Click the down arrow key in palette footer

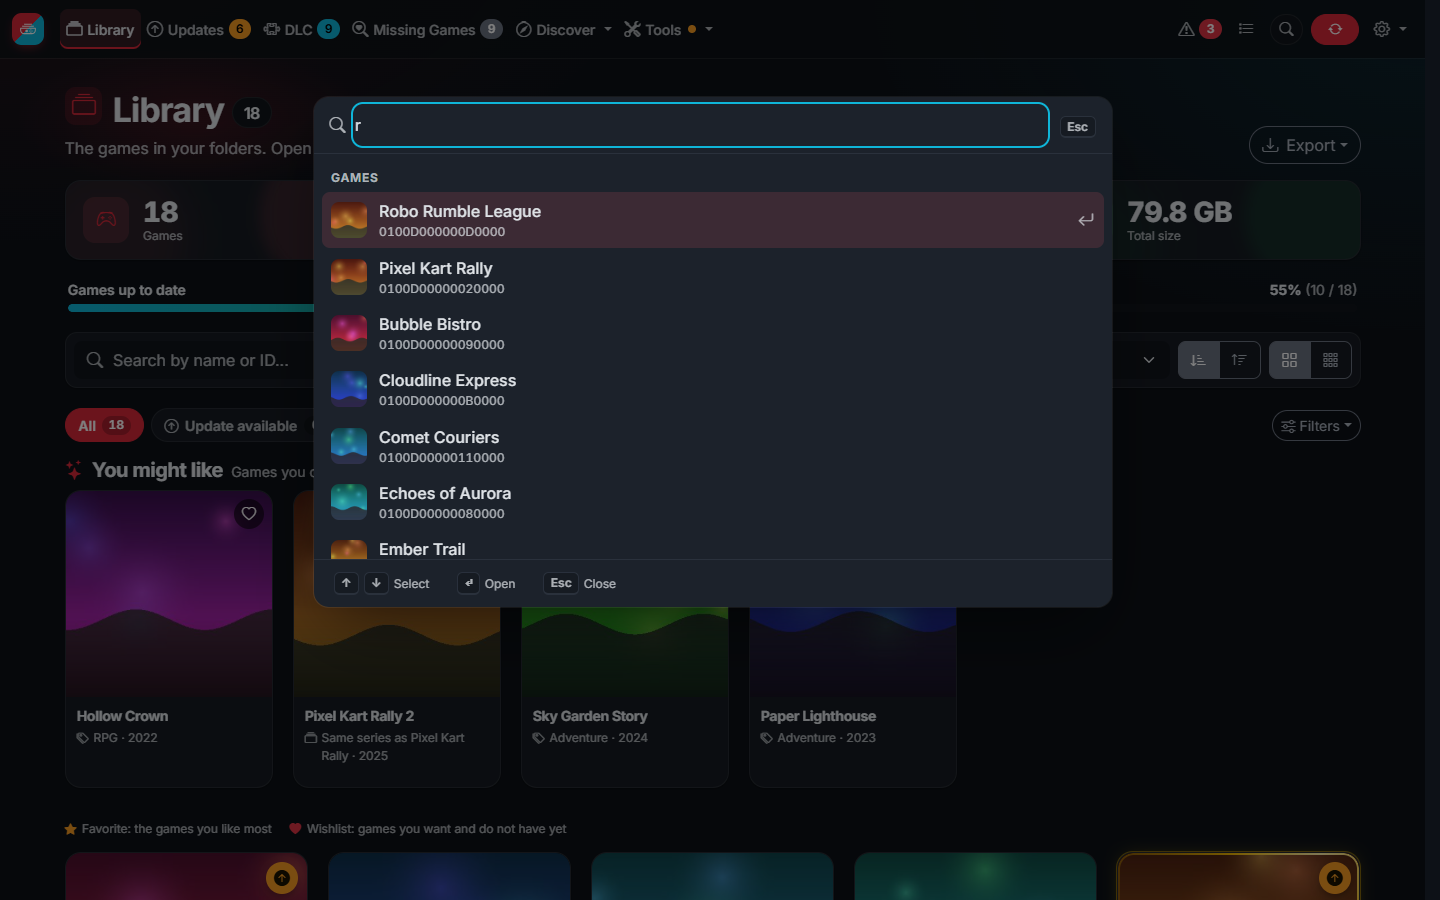[376, 583]
